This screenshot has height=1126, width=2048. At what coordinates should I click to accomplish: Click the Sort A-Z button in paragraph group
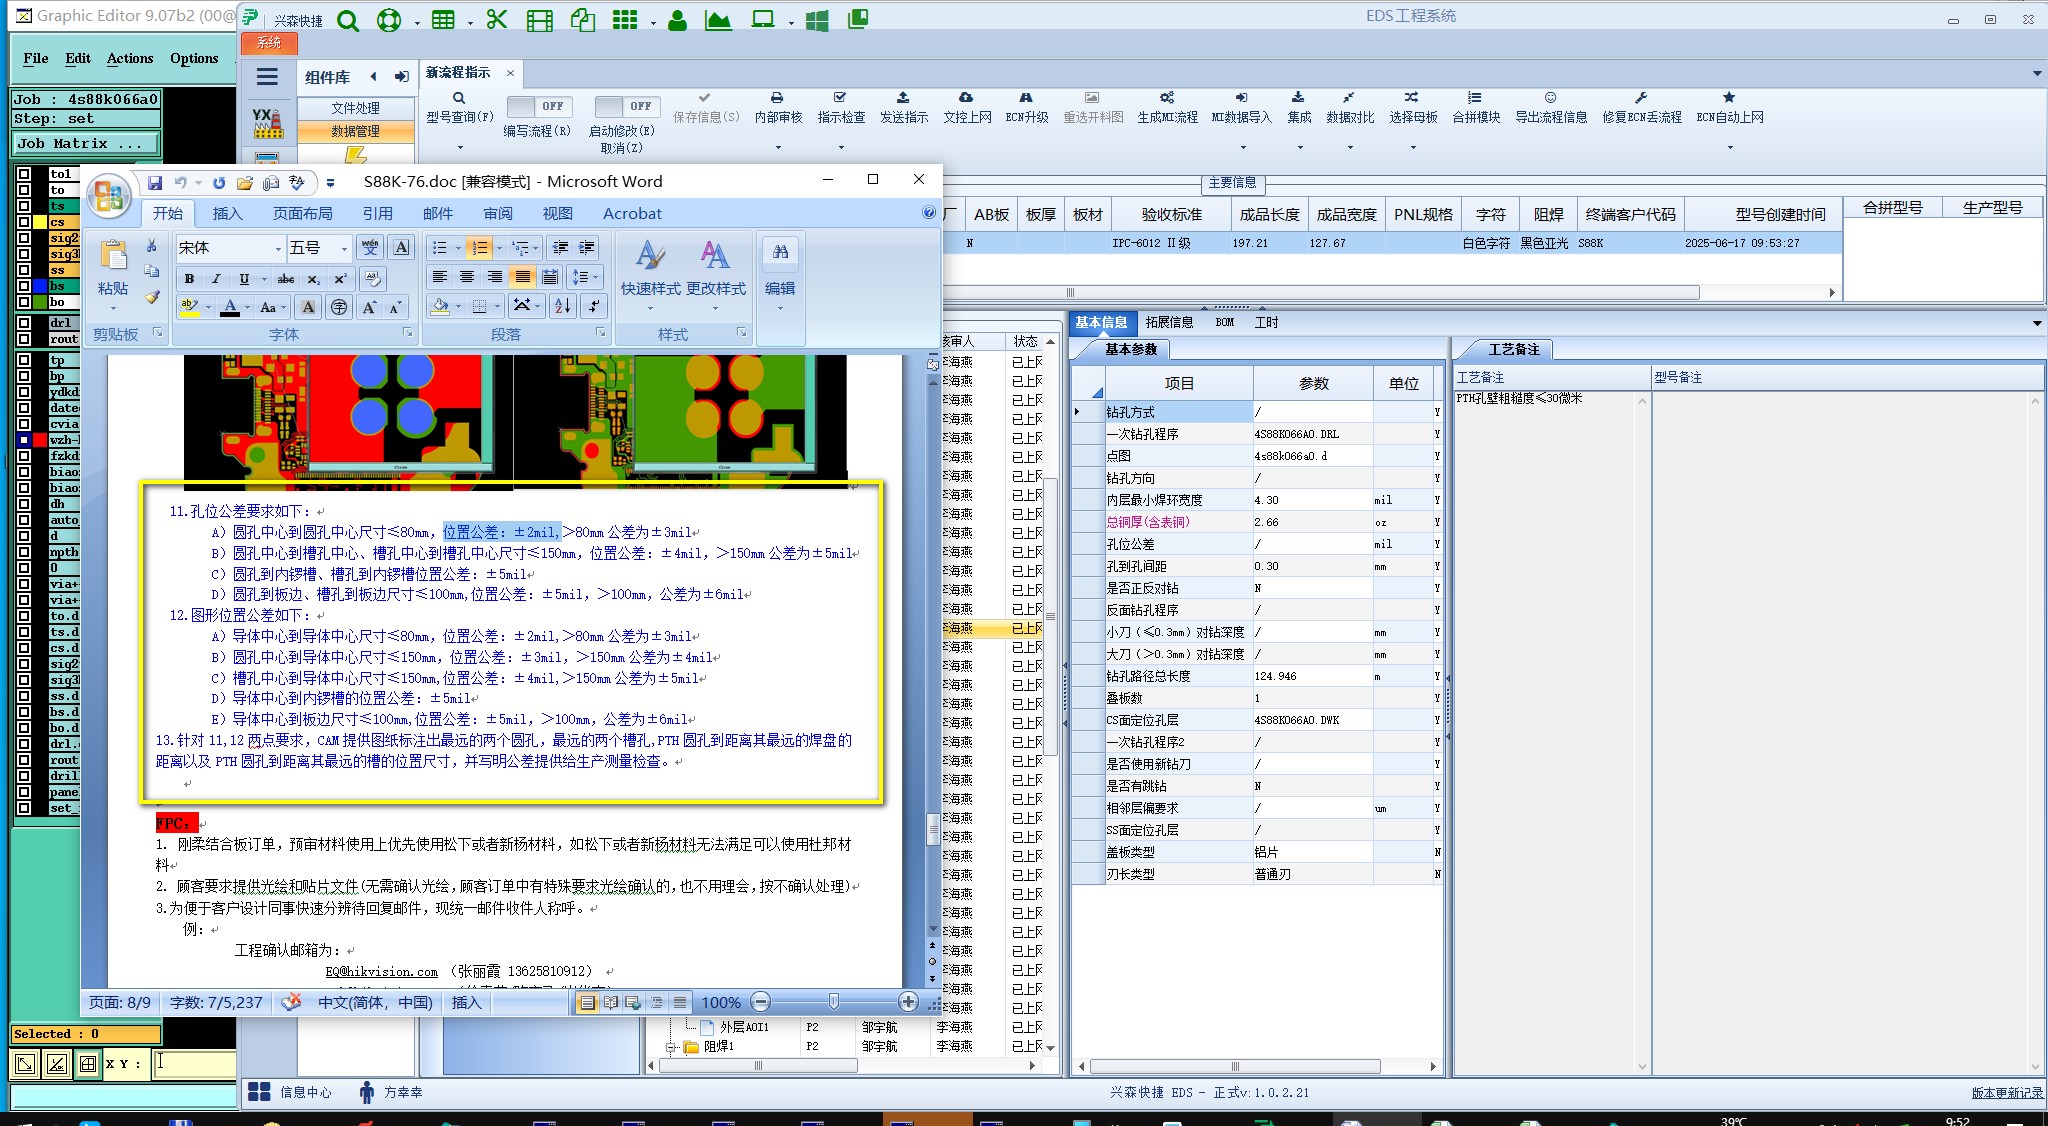562,306
